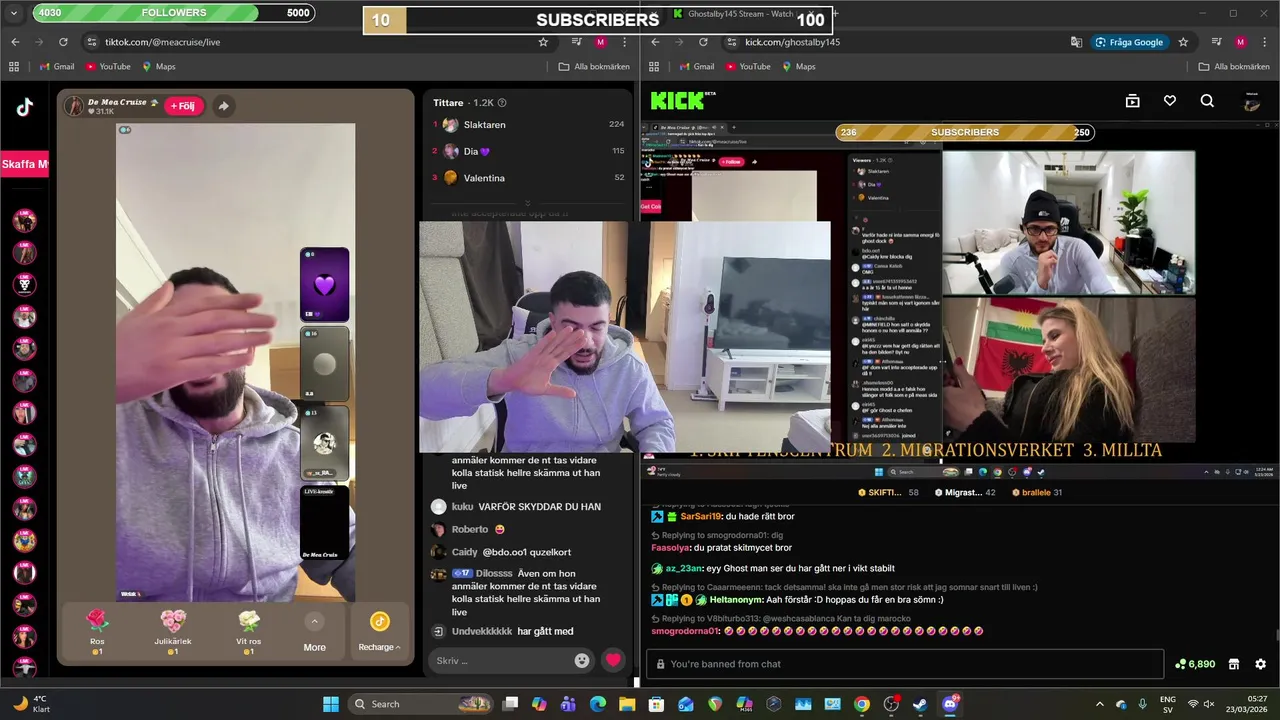Expand the top viewers list chevron
The width and height of the screenshot is (1280, 720).
[527, 203]
